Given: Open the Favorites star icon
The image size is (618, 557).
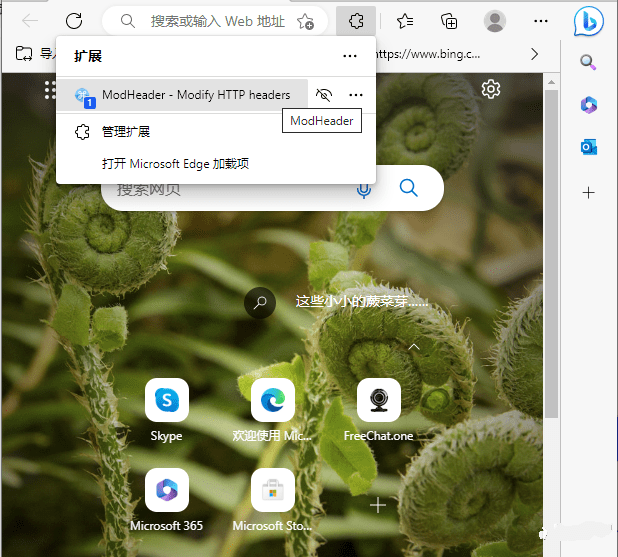Looking at the screenshot, I should [405, 21].
